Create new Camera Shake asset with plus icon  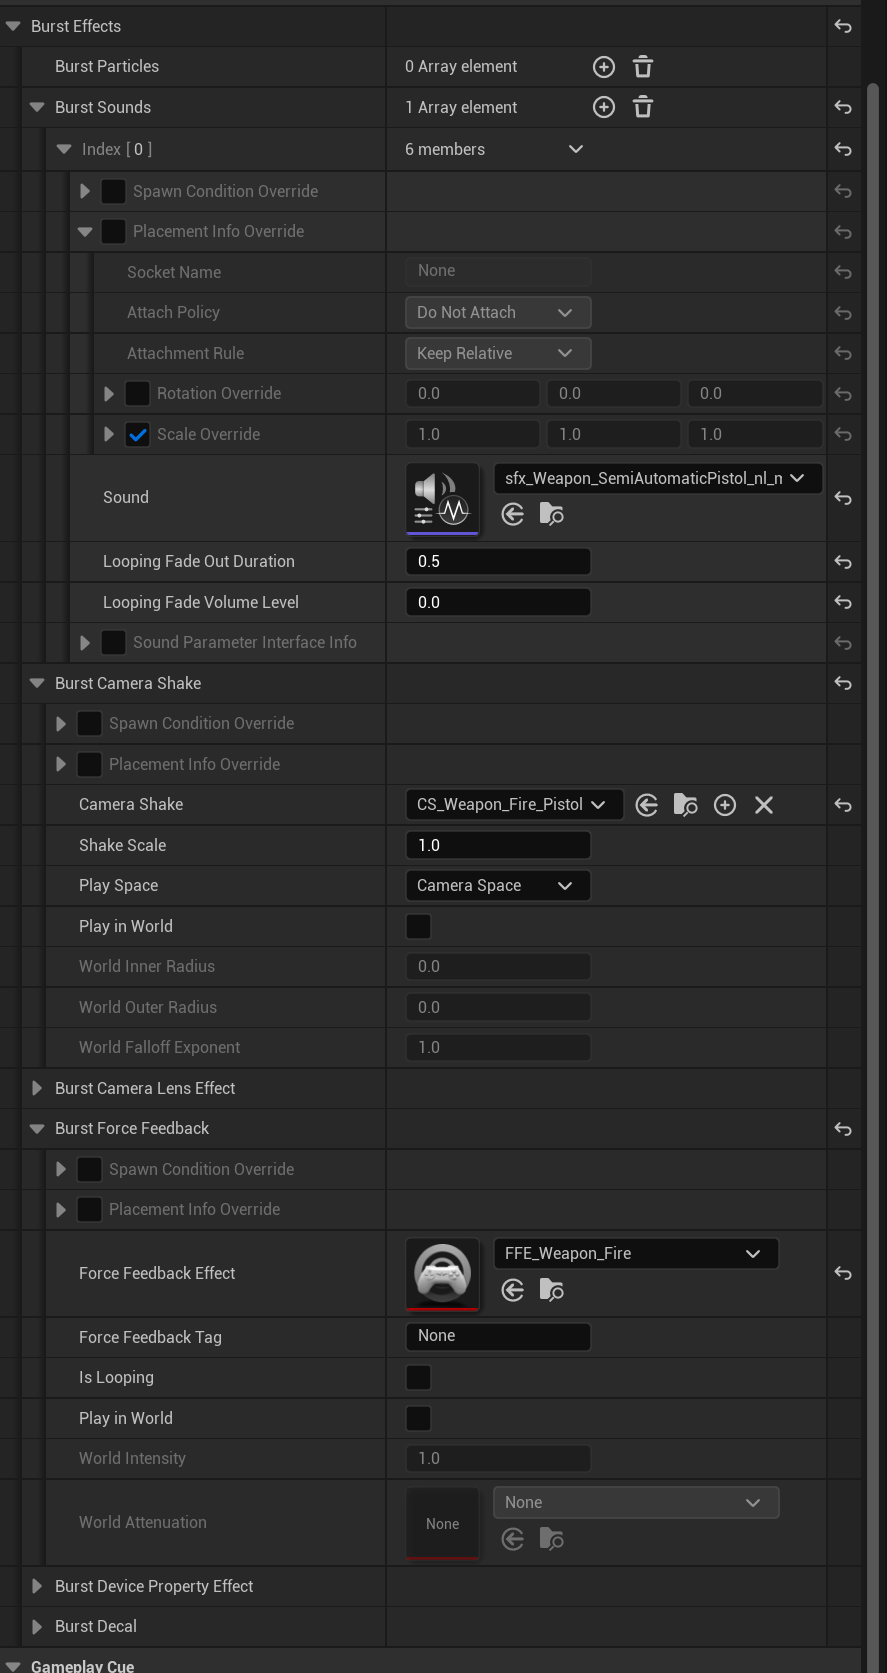[725, 805]
